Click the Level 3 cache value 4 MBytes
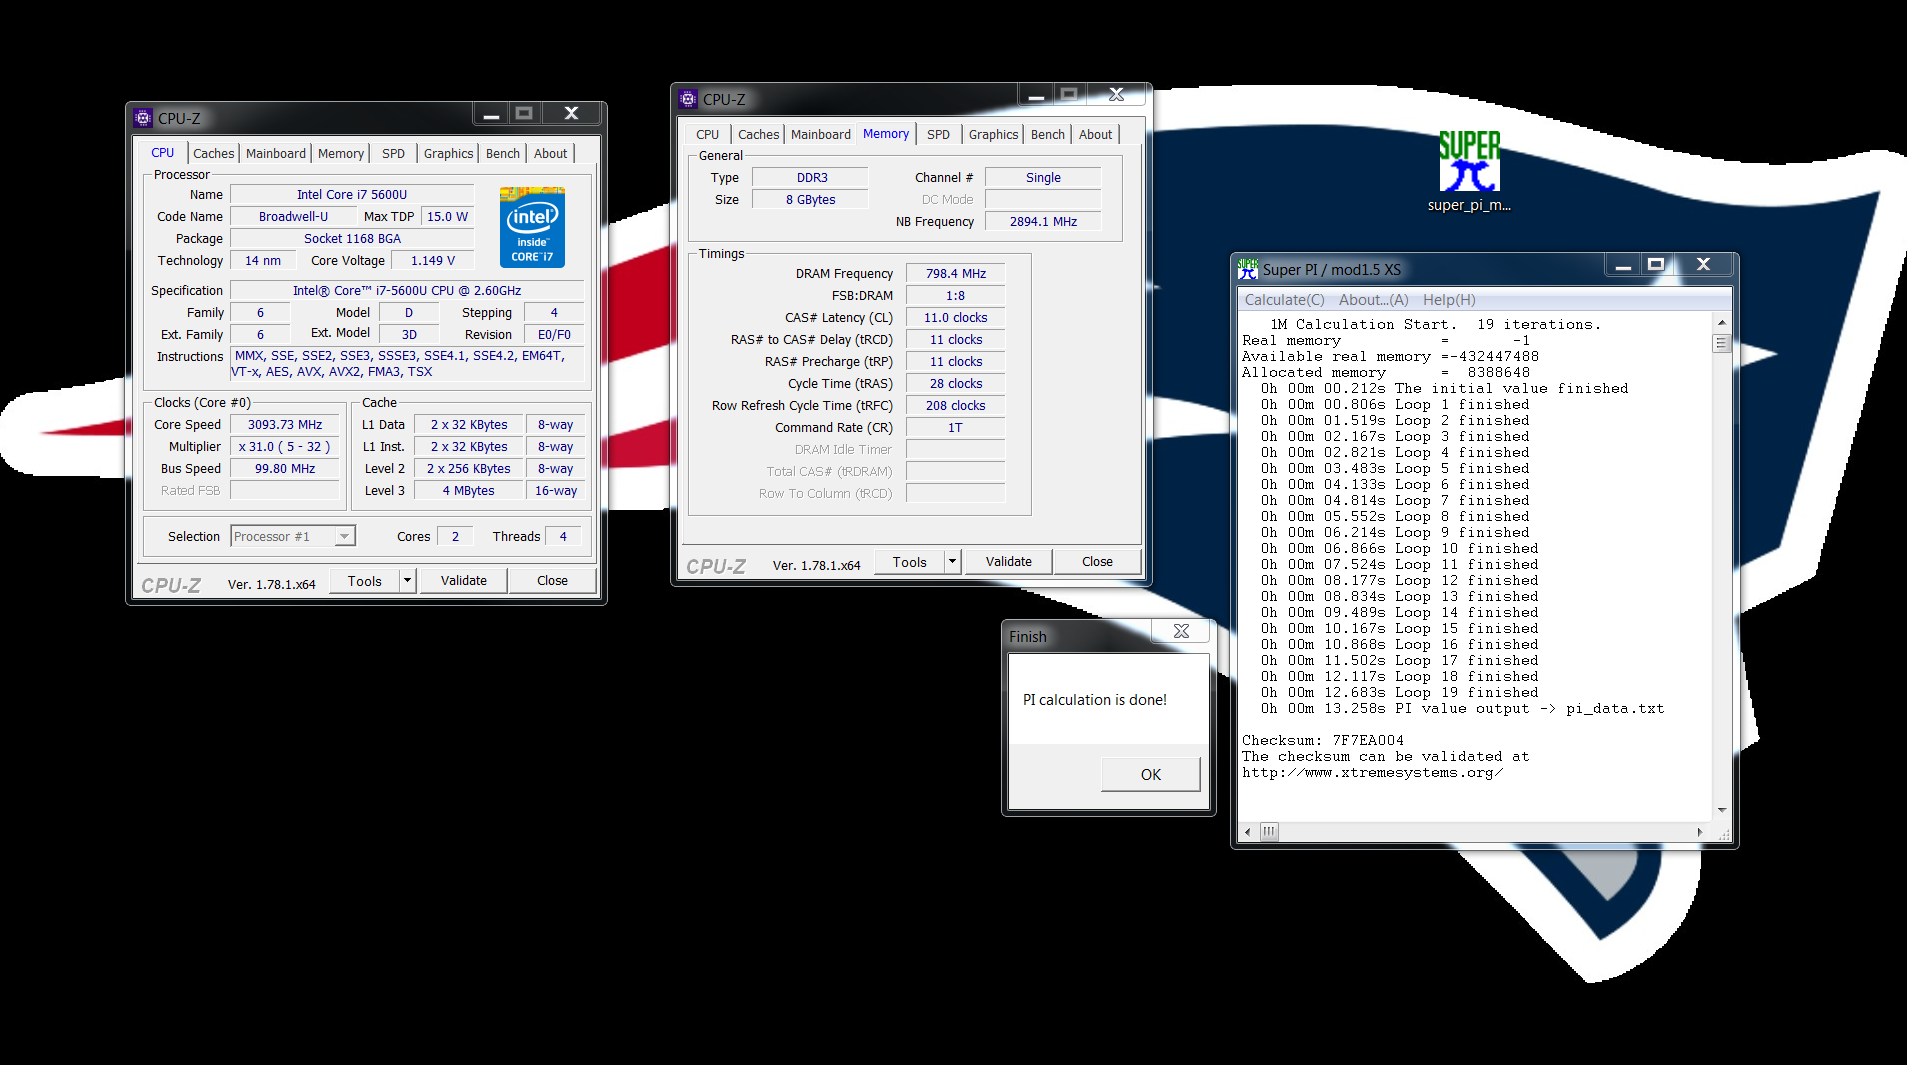Image resolution: width=1907 pixels, height=1065 pixels. (469, 491)
